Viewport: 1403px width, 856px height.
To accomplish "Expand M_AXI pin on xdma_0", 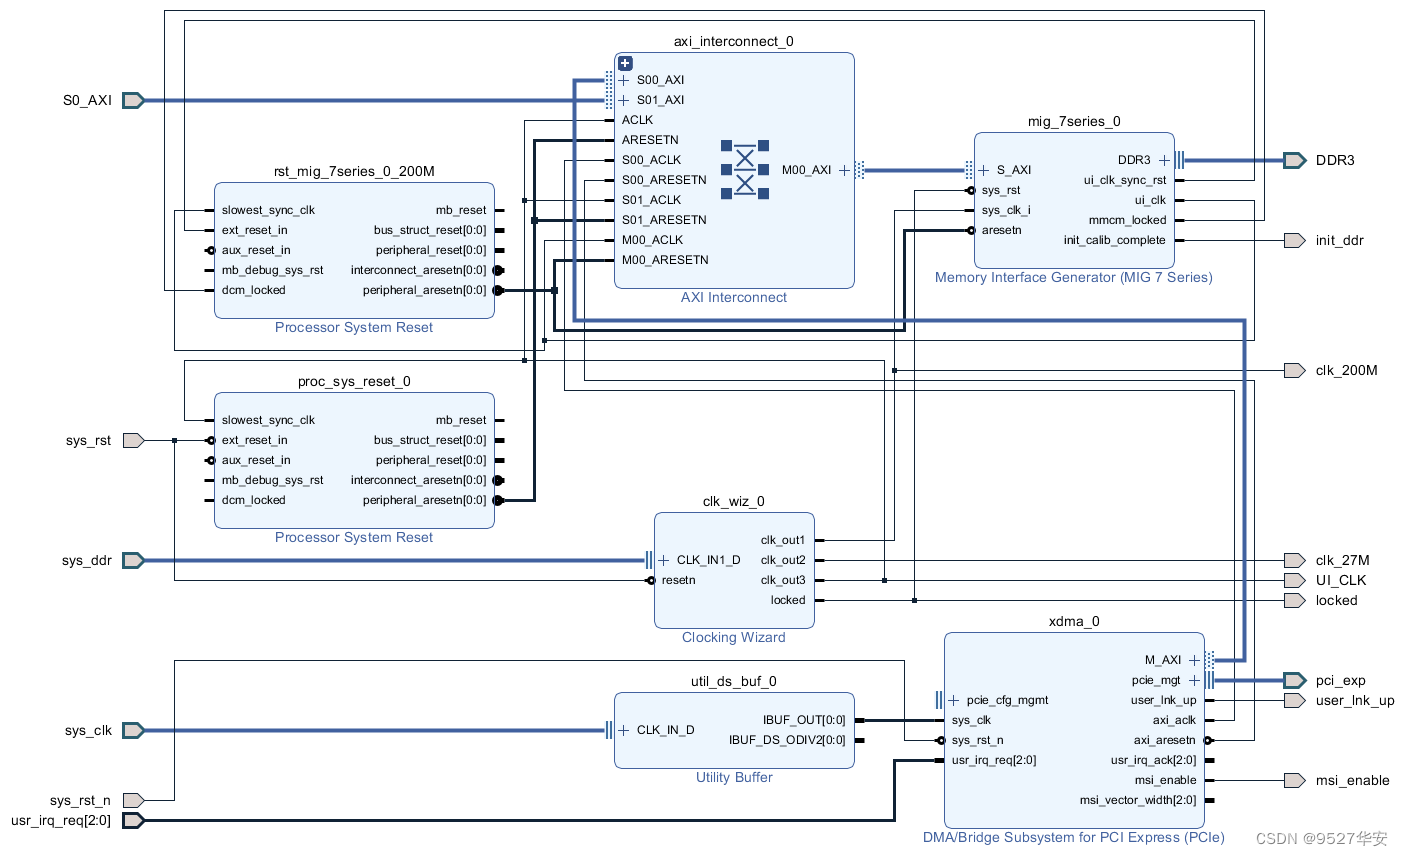I will tap(1194, 660).
